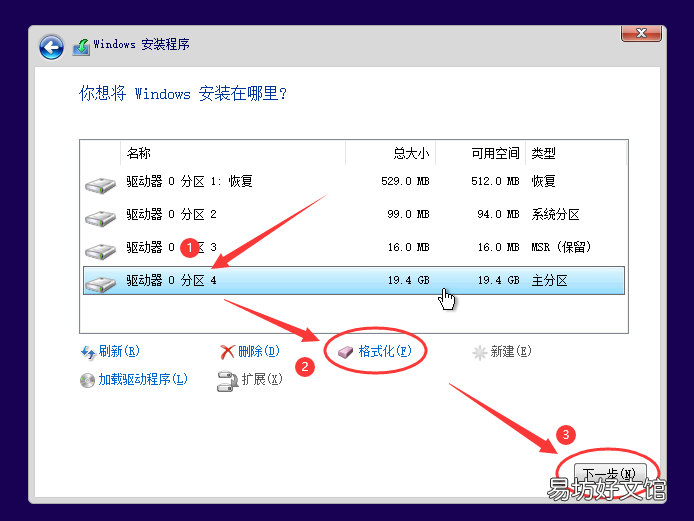Viewport: 694px width, 521px height.
Task: Go back using the blue arrow button
Action: pyautogui.click(x=51, y=47)
